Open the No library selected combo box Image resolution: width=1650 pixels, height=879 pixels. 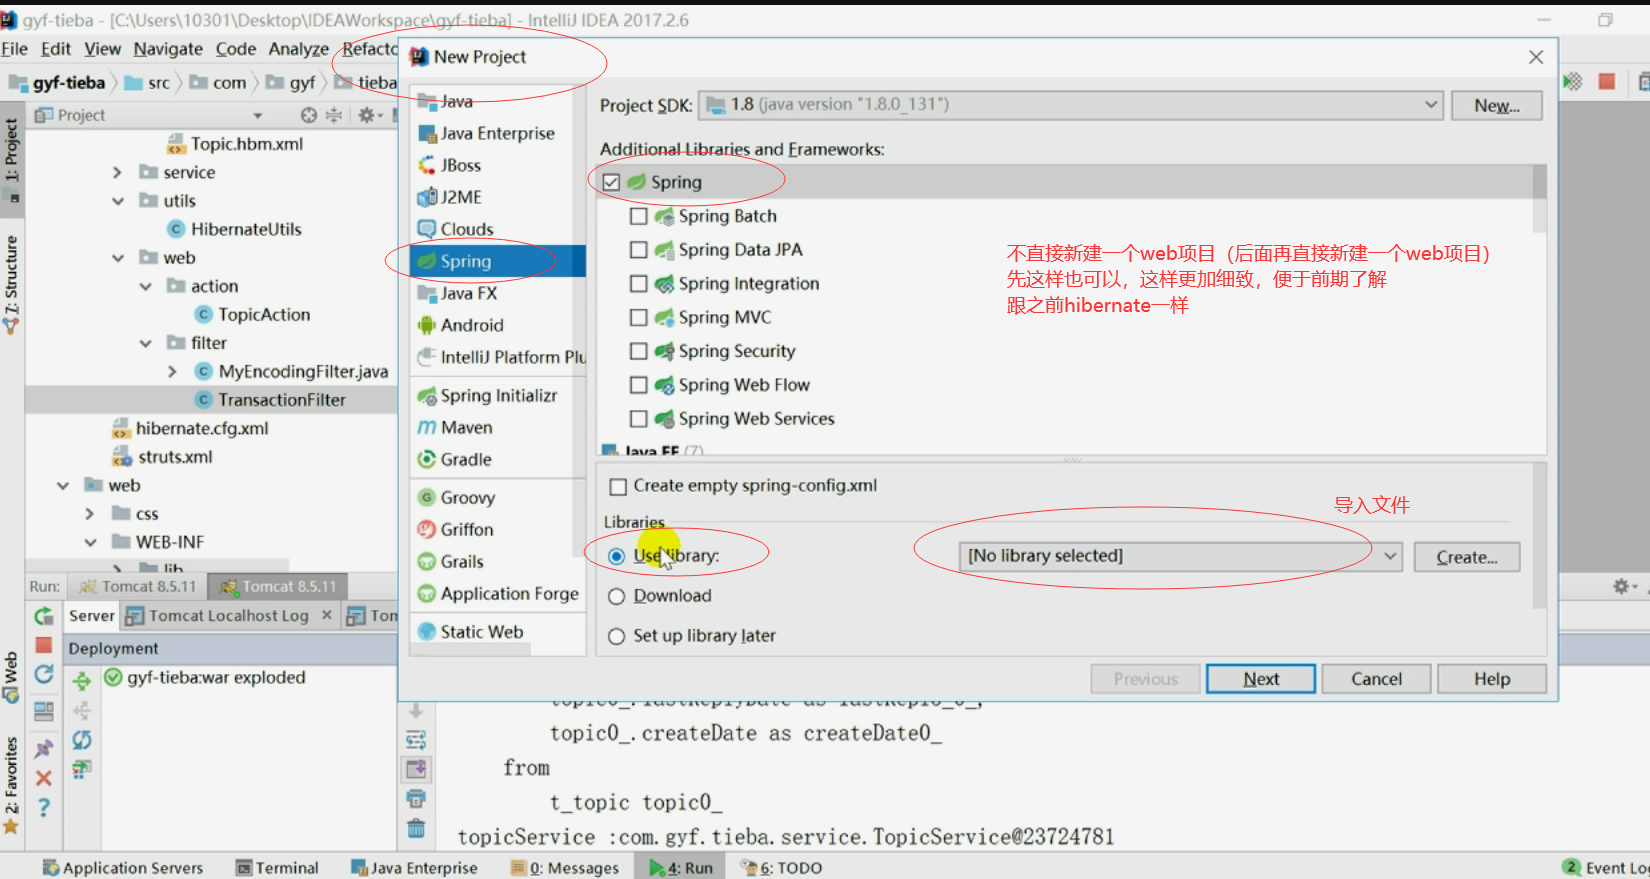[x=1180, y=556]
